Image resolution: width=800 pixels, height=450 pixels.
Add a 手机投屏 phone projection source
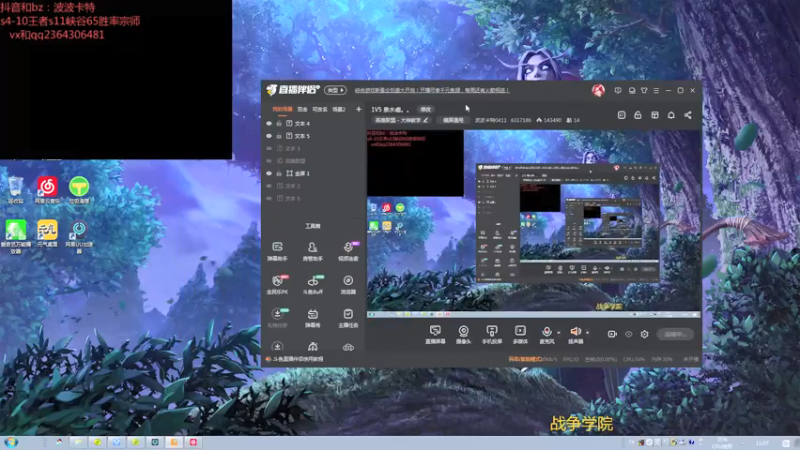point(492,335)
